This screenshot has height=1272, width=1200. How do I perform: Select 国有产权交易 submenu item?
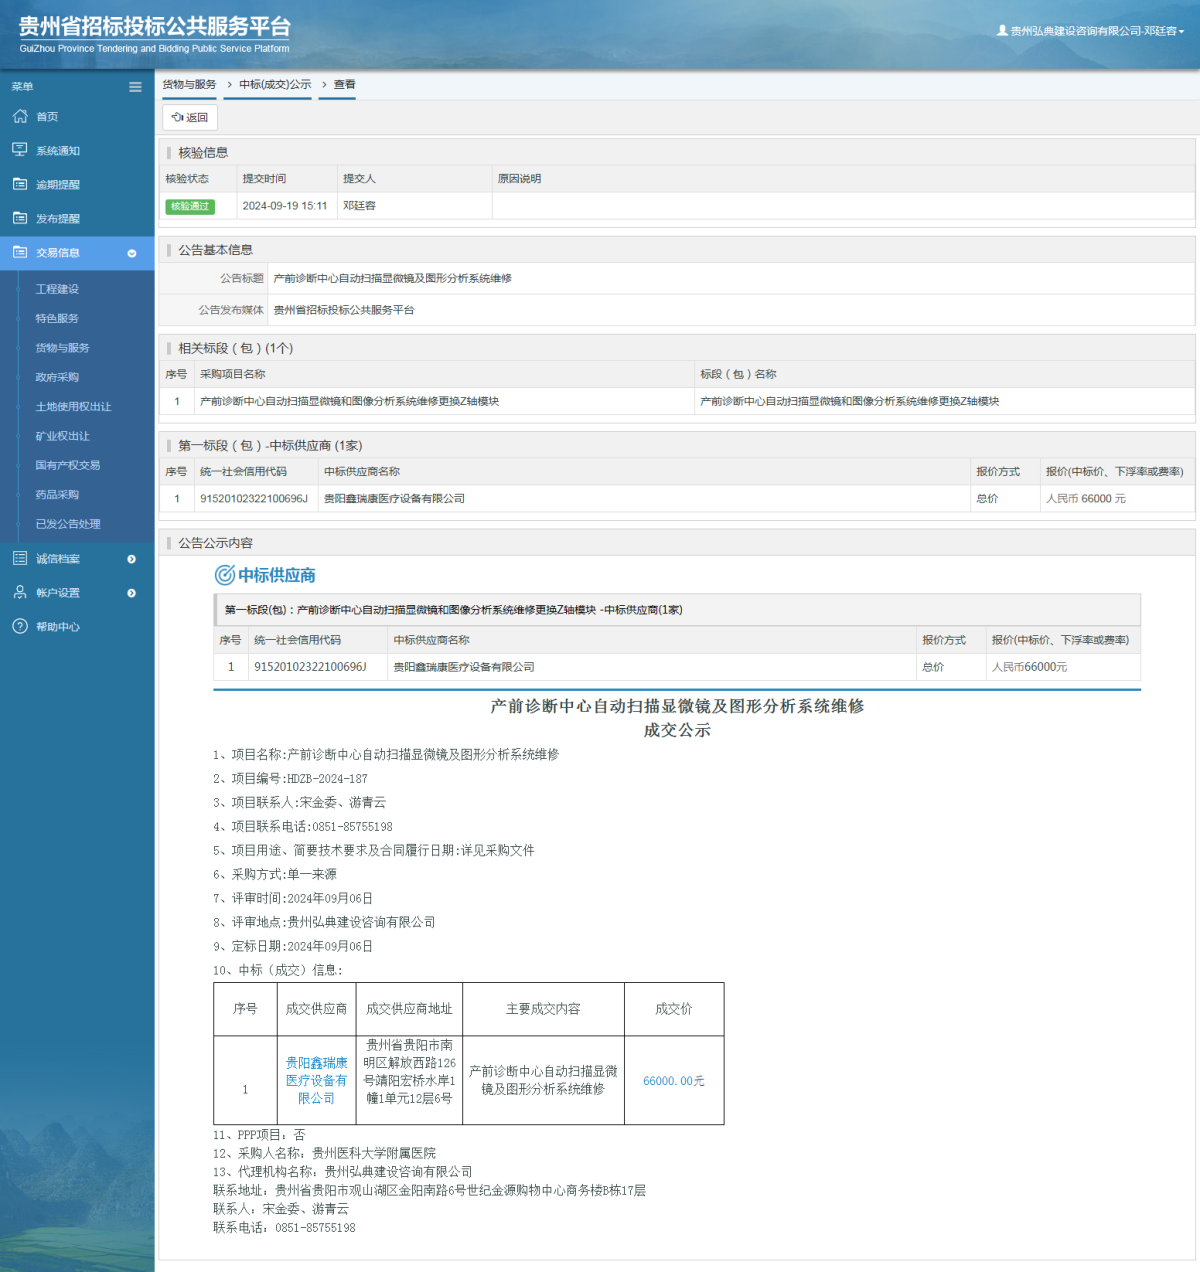(x=68, y=465)
